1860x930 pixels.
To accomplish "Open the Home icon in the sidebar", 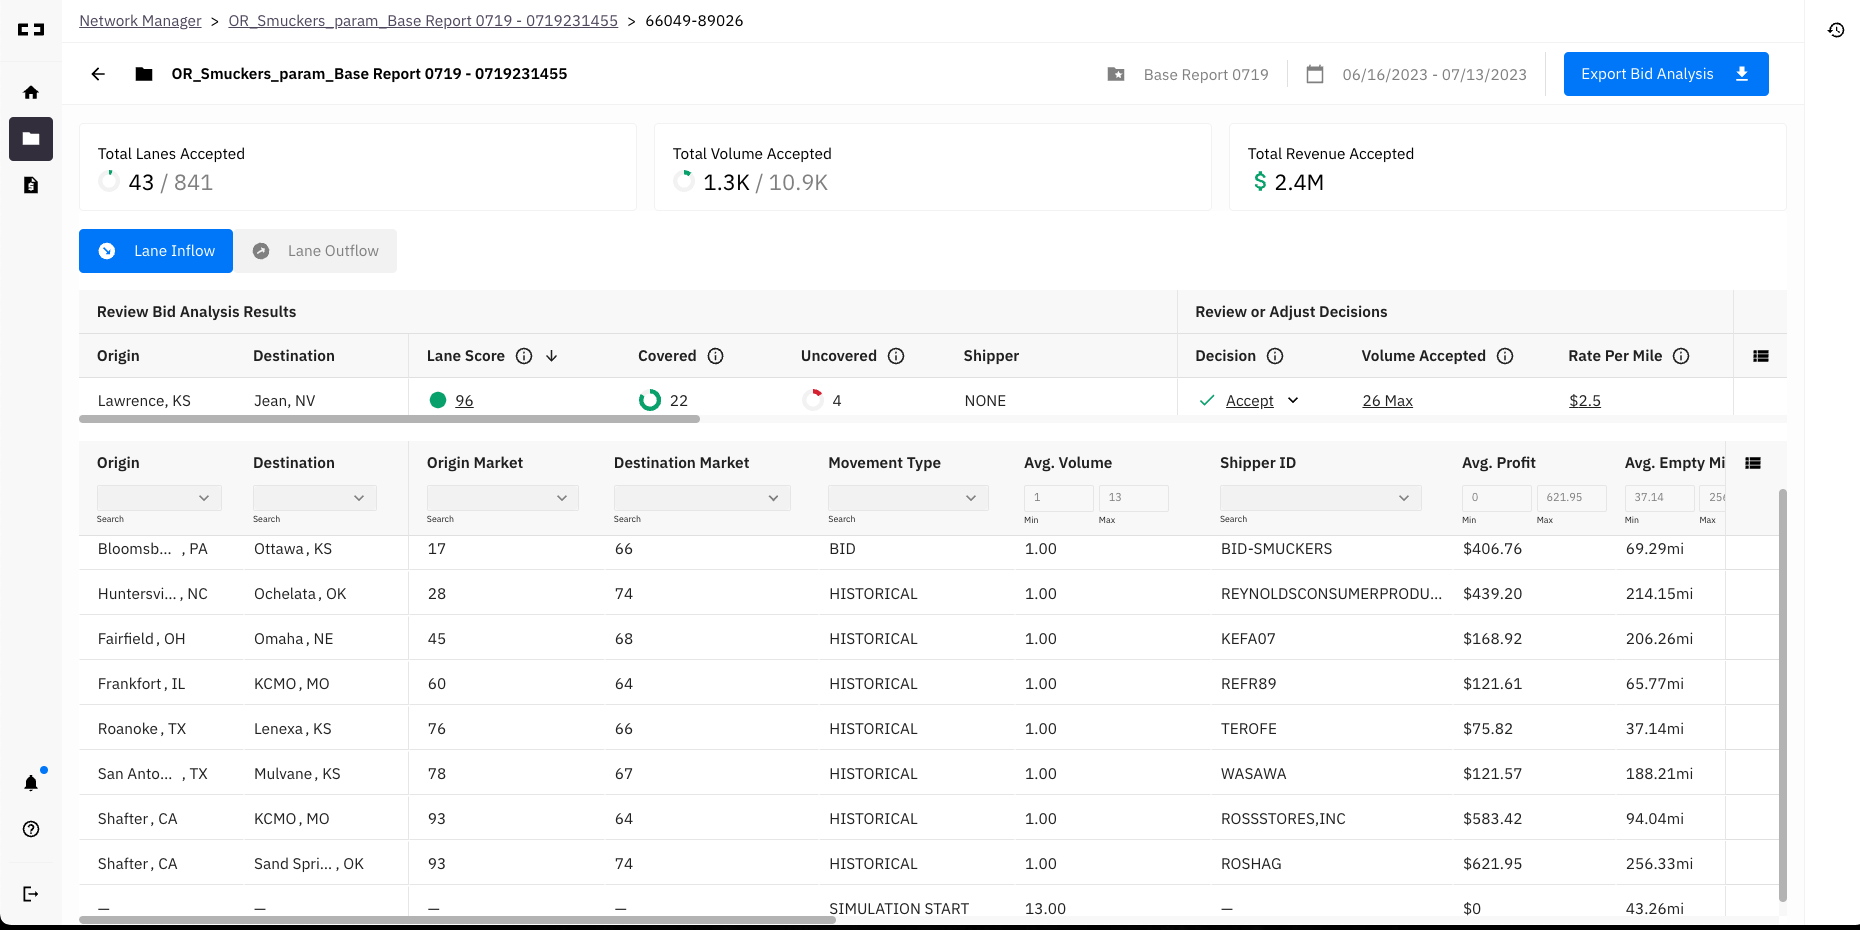I will [x=31, y=91].
